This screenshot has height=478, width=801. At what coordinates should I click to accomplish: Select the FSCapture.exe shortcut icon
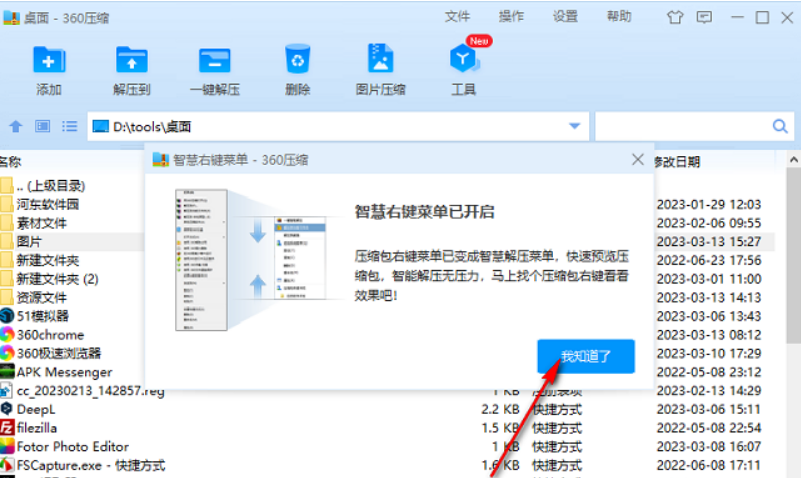[7, 465]
